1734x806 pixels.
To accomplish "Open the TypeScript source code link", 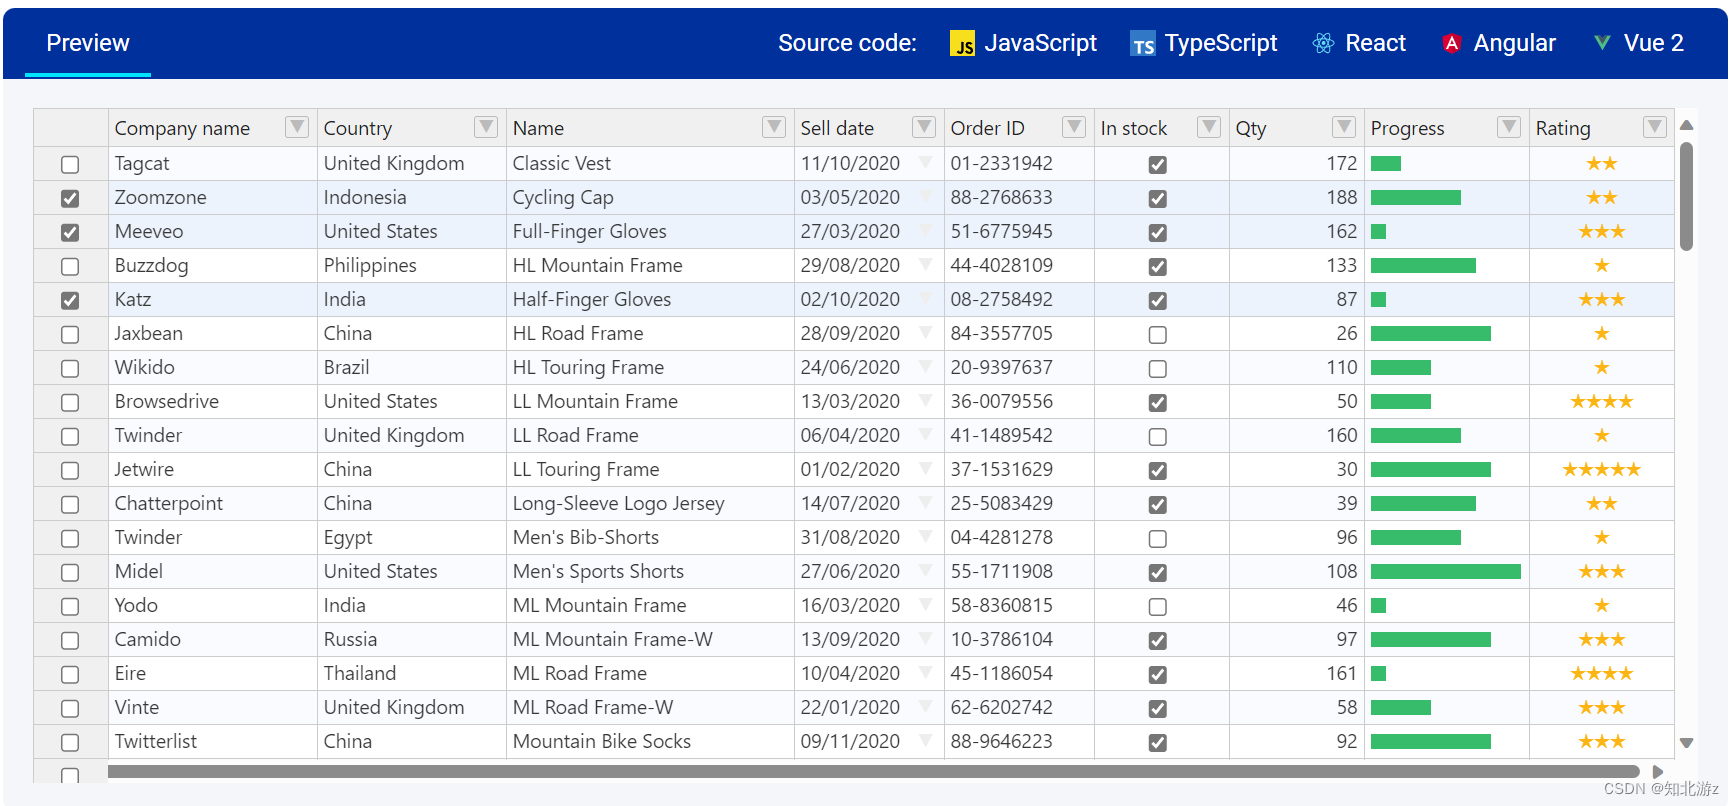I will tap(1203, 43).
